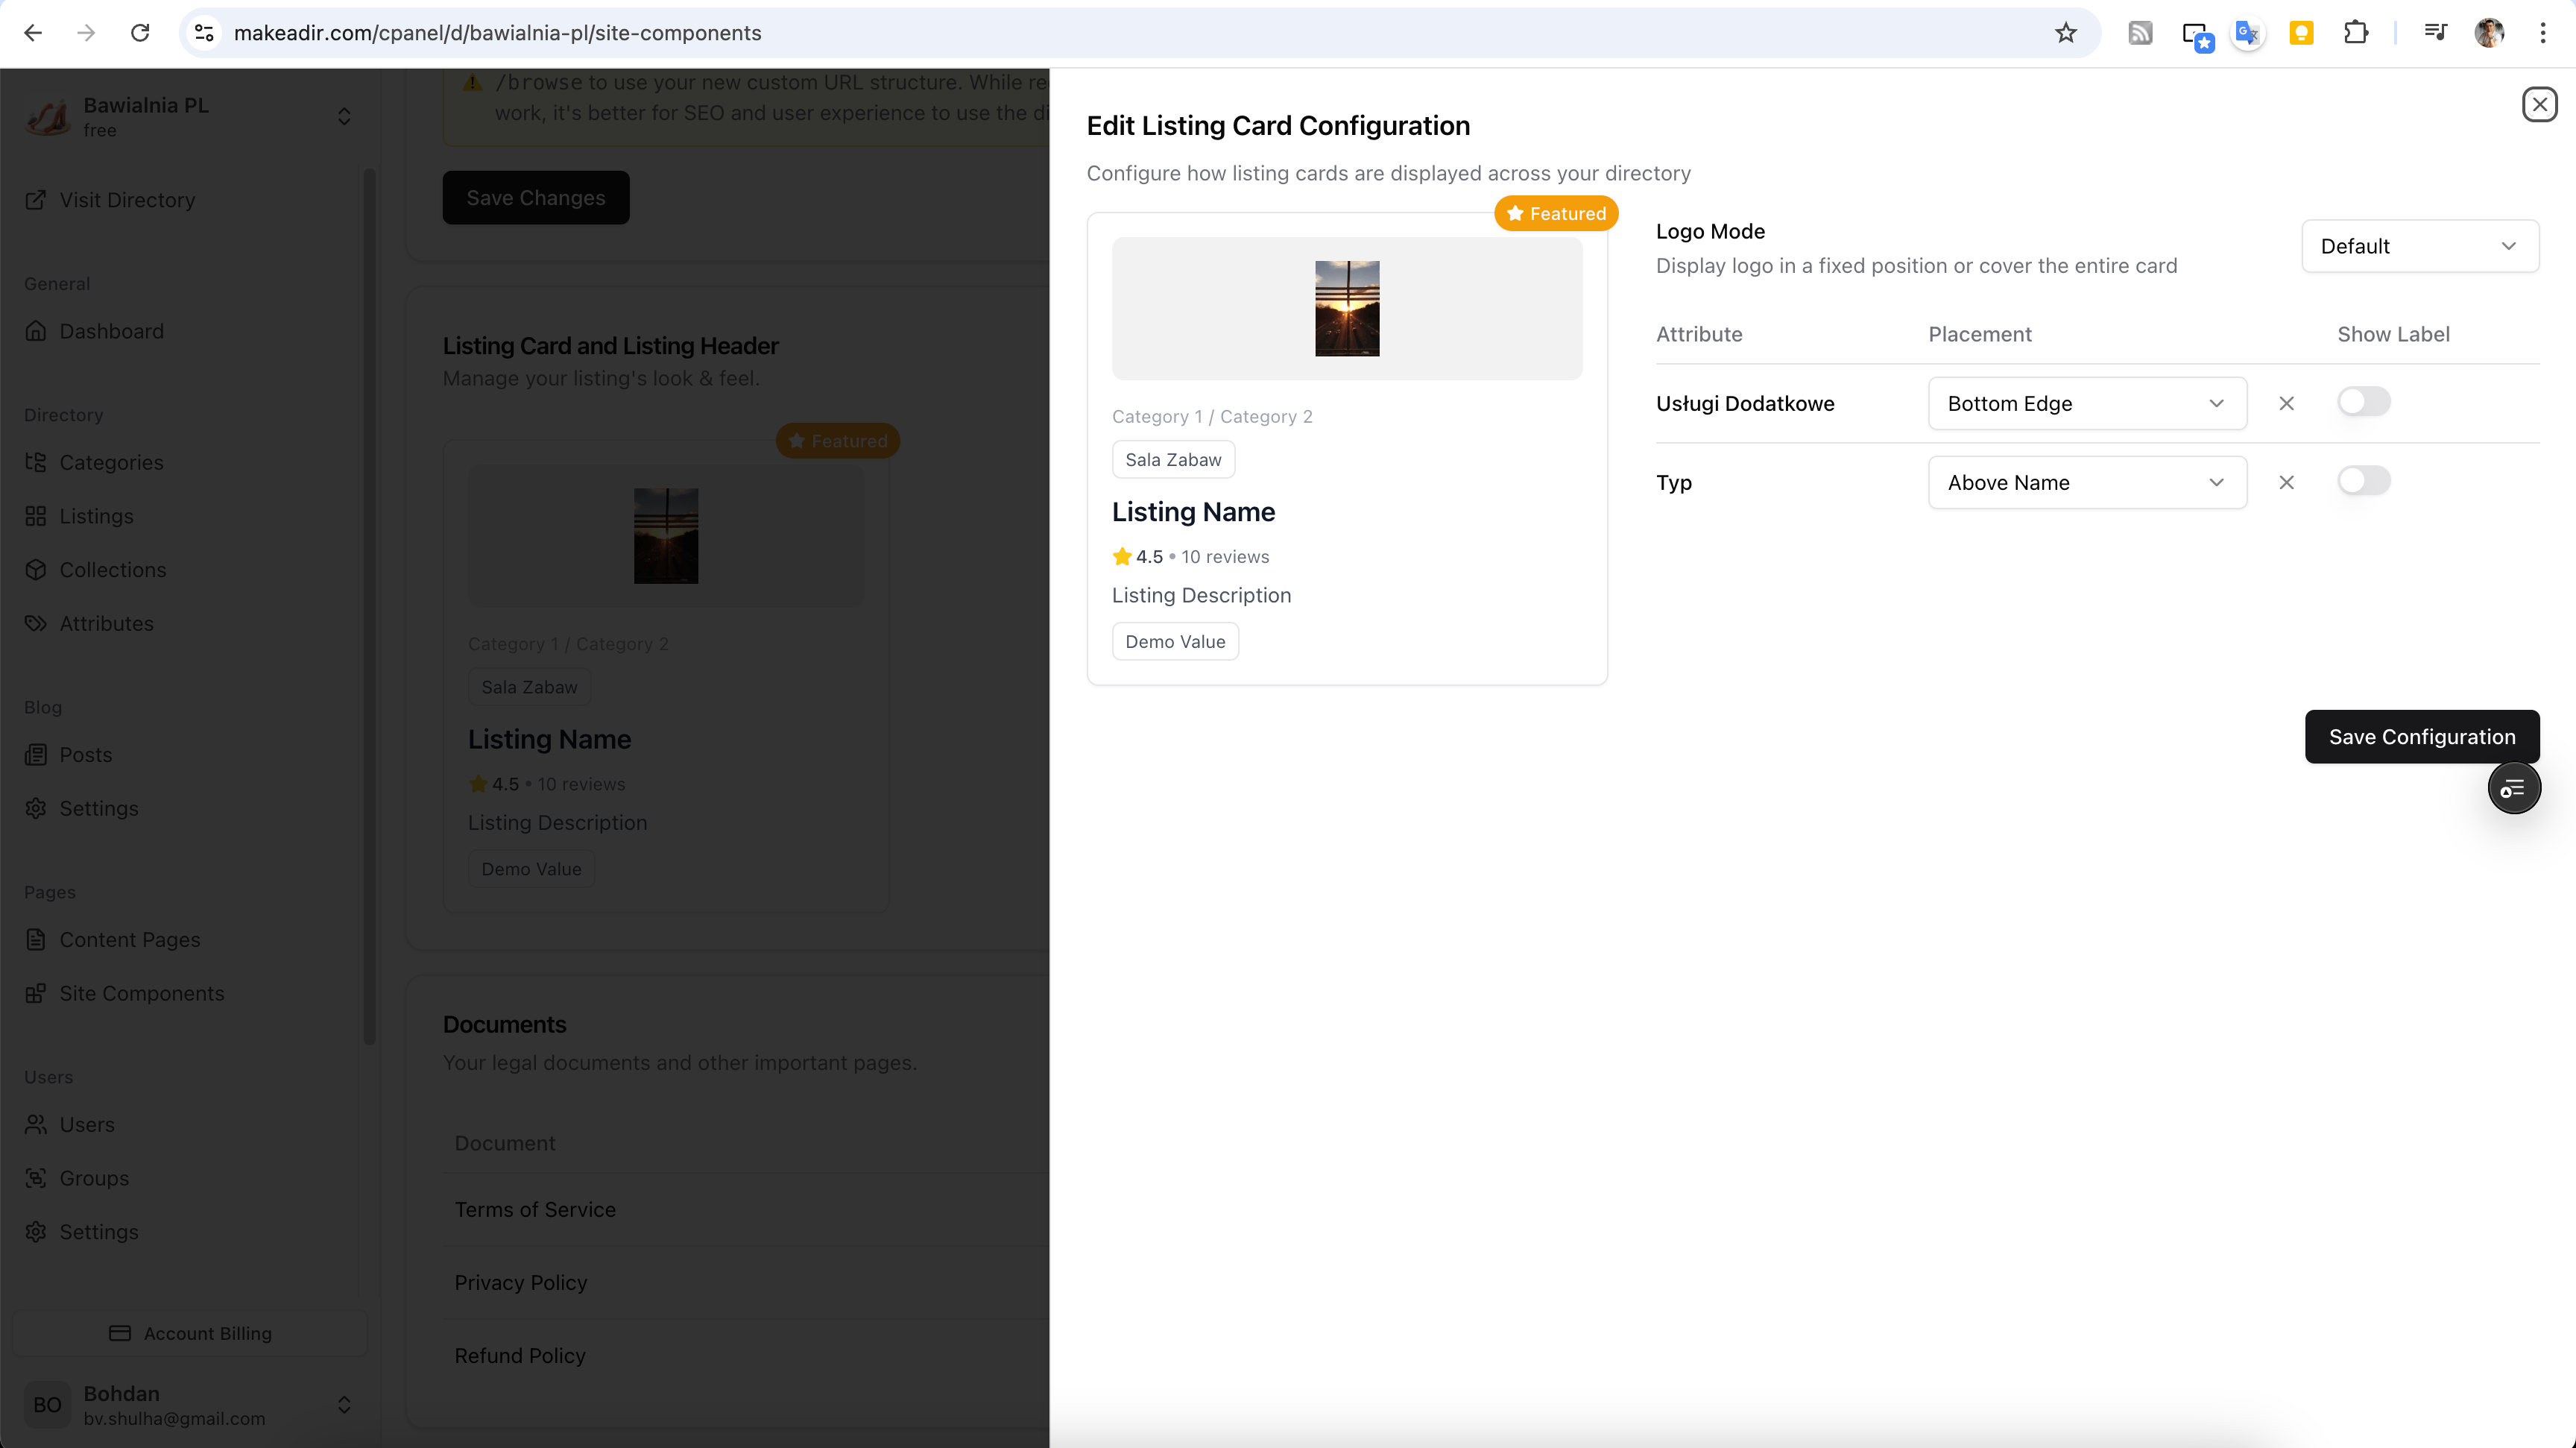Reload the page

tap(140, 33)
